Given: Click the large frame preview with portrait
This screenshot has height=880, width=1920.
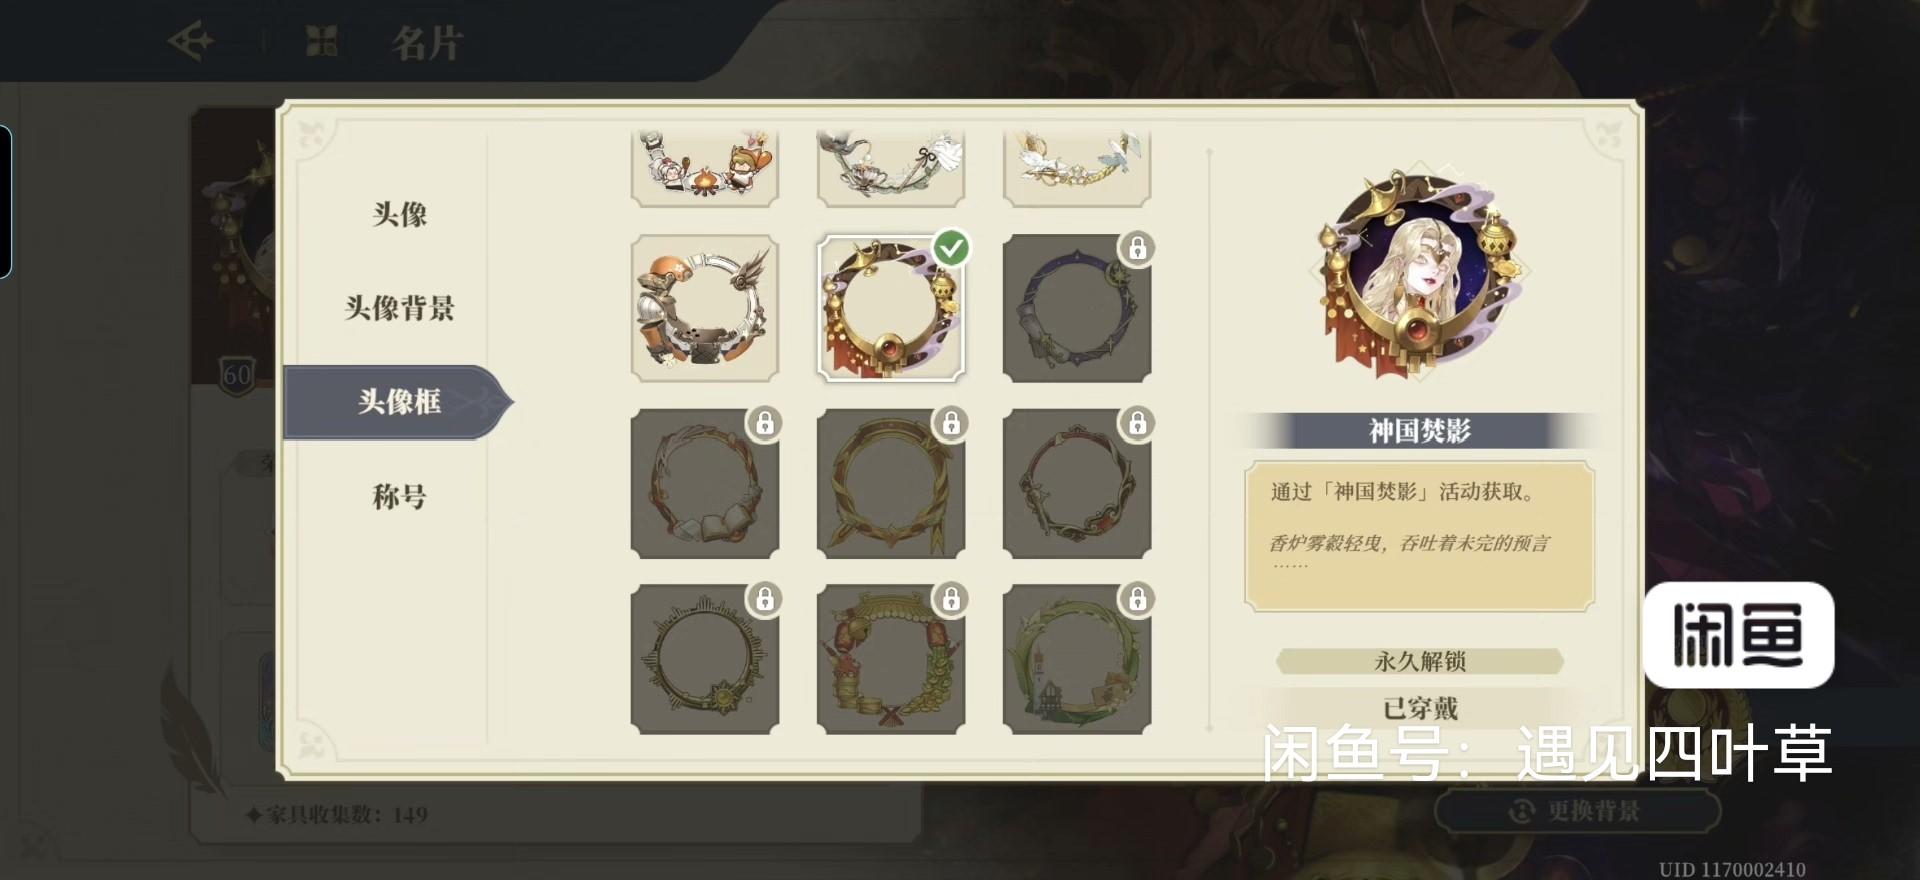Looking at the screenshot, I should pyautogui.click(x=1420, y=276).
